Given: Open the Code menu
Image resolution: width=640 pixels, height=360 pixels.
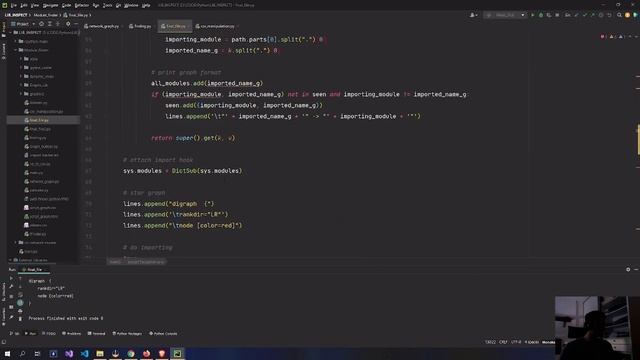Looking at the screenshot, I should (x=67, y=5).
